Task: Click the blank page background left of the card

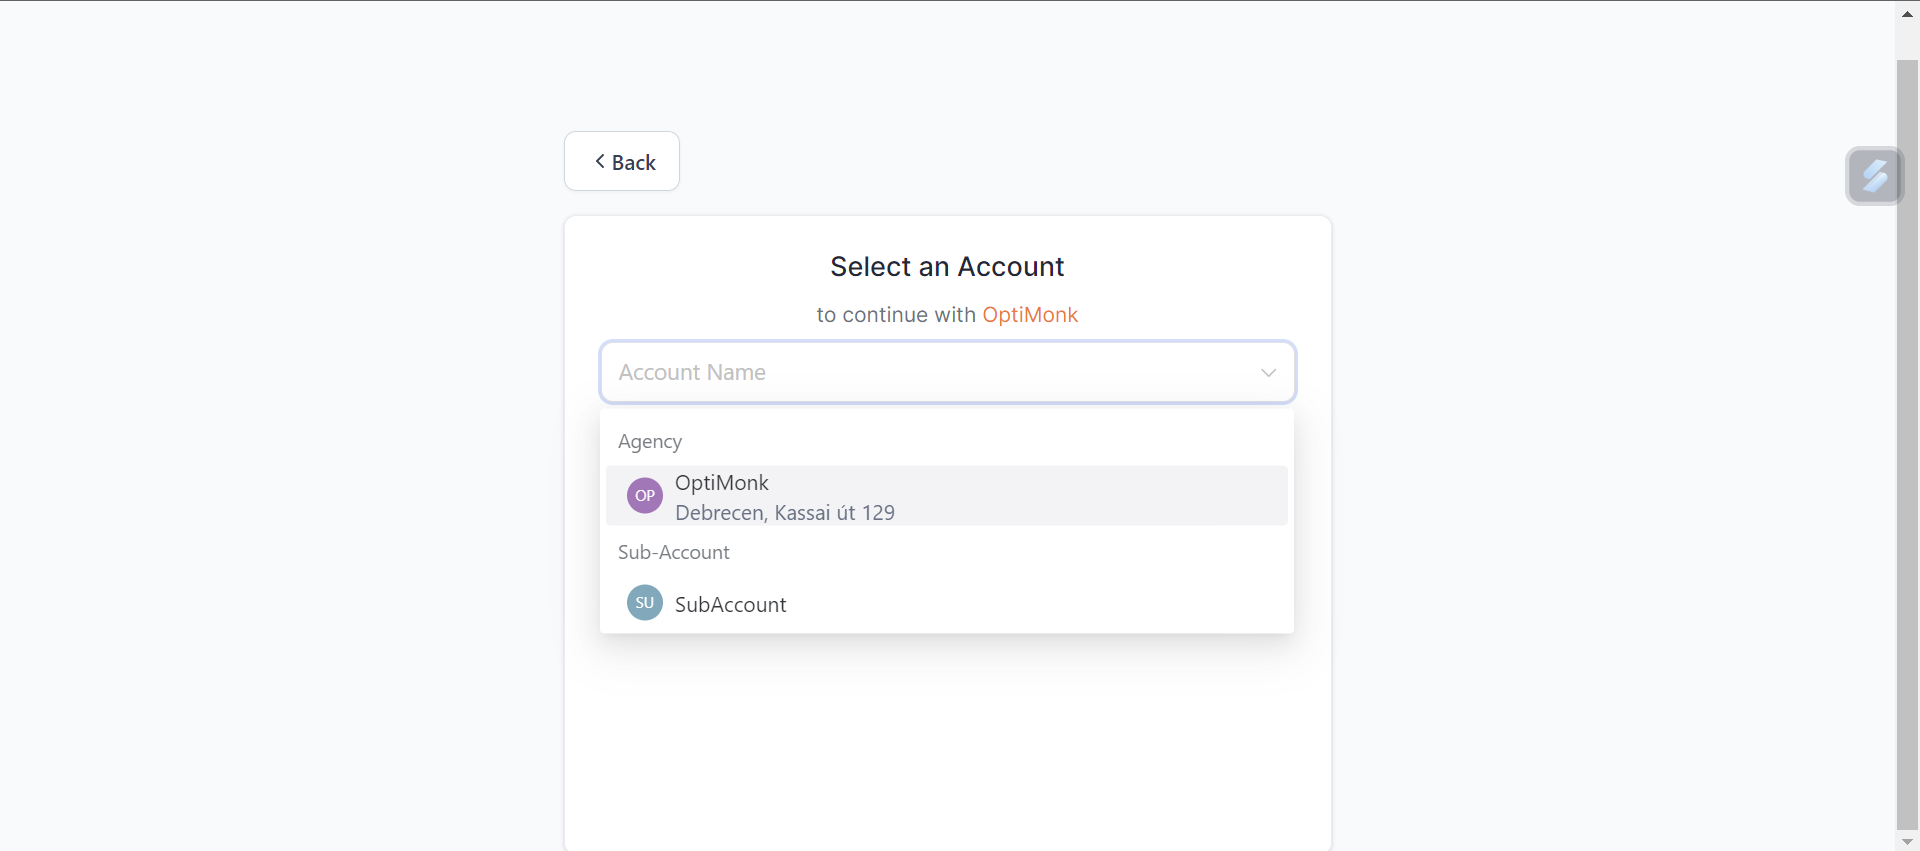Action: [280, 450]
